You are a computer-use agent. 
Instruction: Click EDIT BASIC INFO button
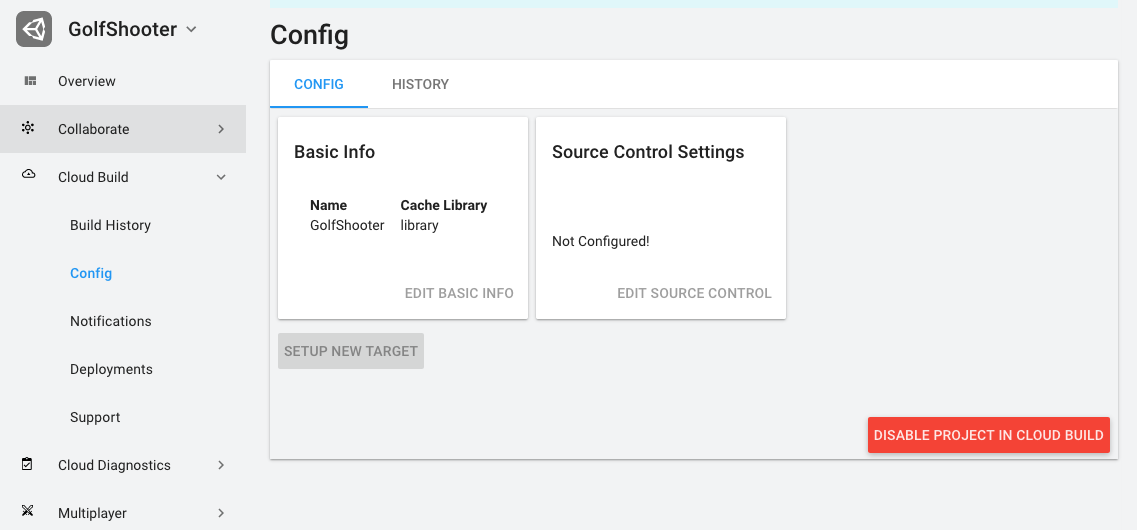459,294
